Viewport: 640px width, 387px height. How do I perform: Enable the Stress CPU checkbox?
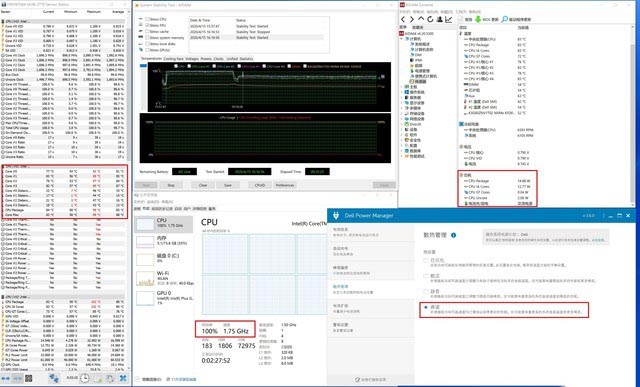tap(147, 19)
